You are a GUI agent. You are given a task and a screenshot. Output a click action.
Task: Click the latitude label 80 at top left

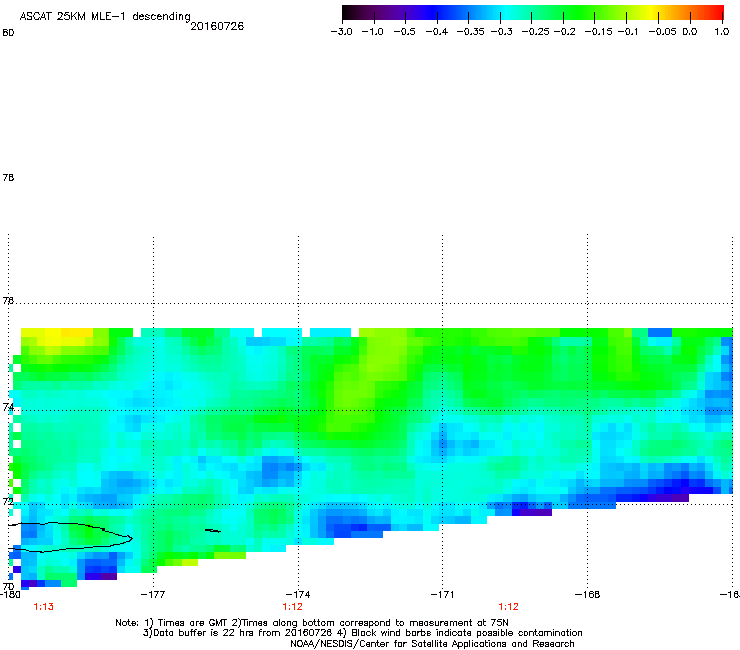(x=8, y=33)
